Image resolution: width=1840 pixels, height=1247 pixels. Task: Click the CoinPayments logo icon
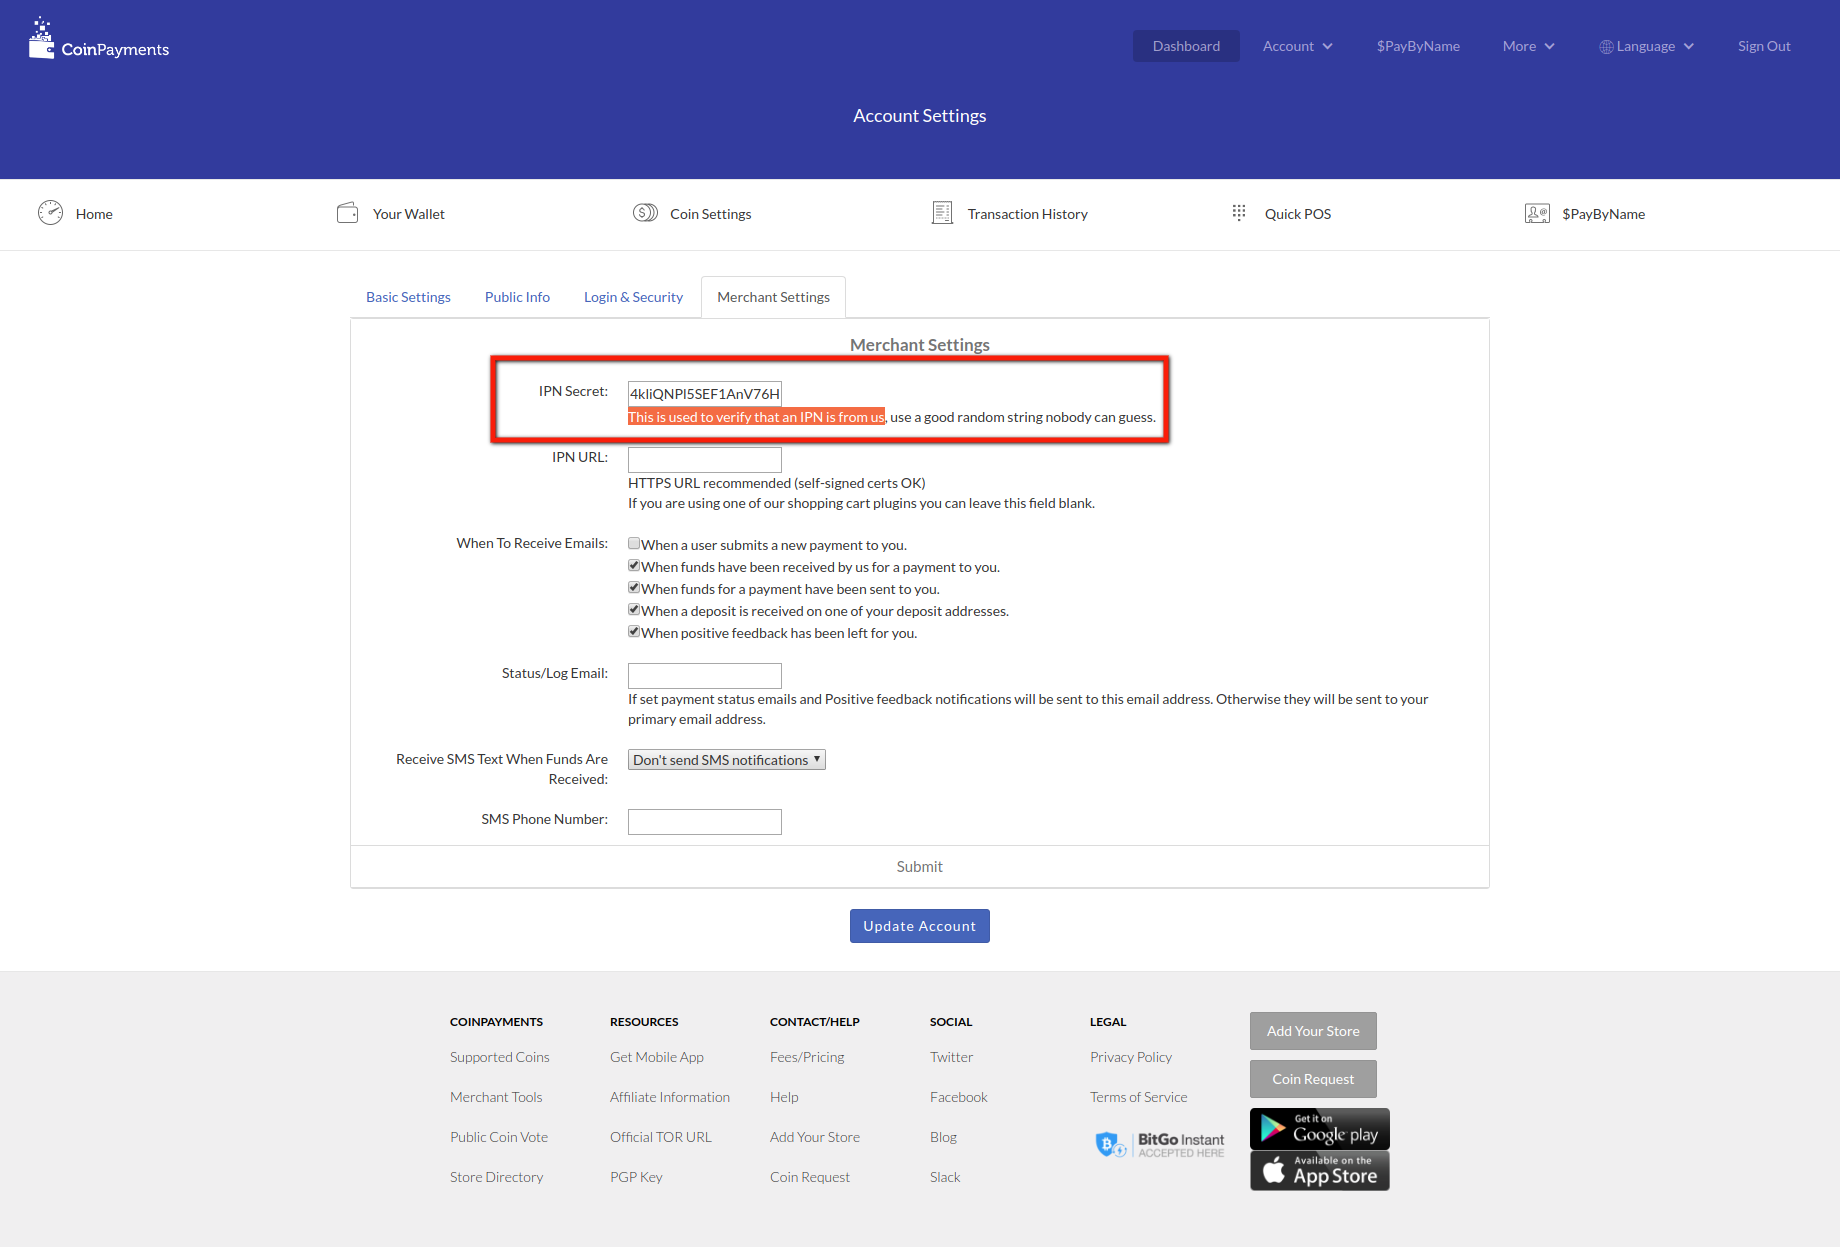[41, 39]
